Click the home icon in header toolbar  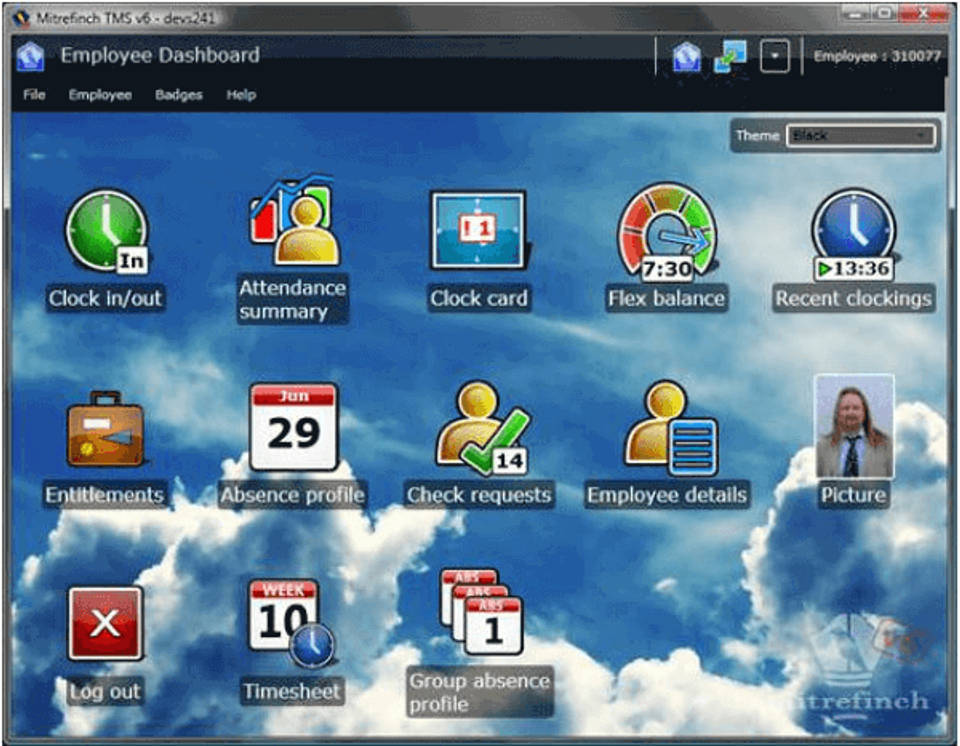click(686, 57)
